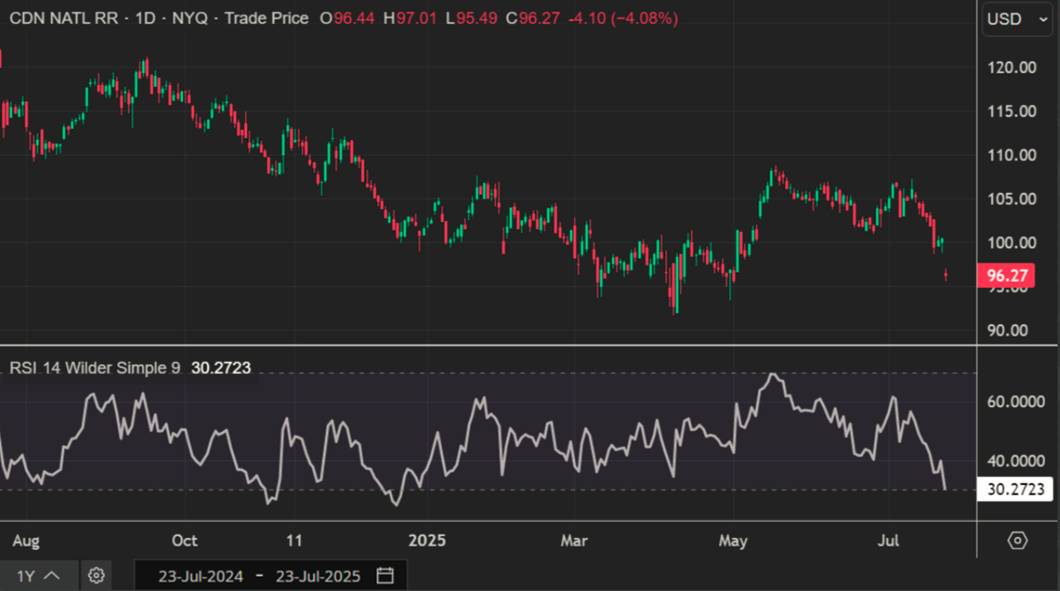The width and height of the screenshot is (1060, 591).
Task: Click the 30.2723 RSI axis value tag
Action: [x=1015, y=489]
